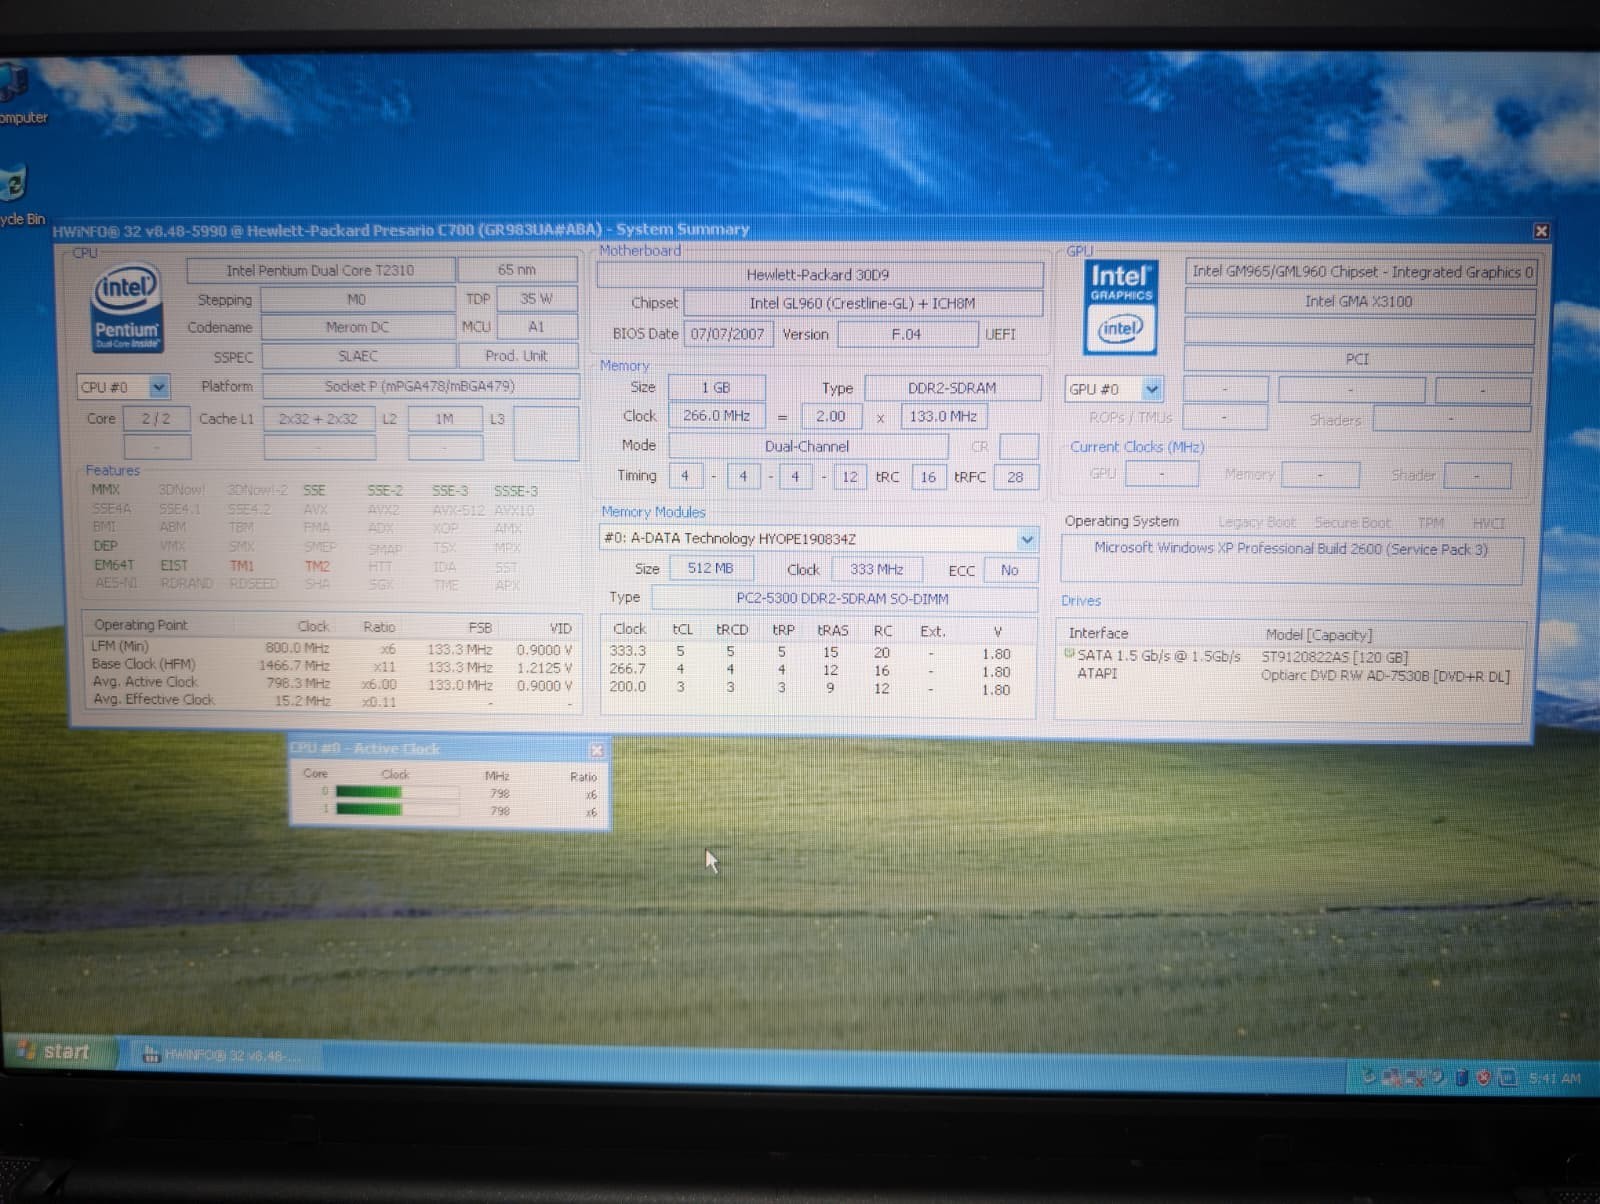The image size is (1600, 1204).
Task: Click the Base Clock (HFM) row
Action: (x=331, y=666)
